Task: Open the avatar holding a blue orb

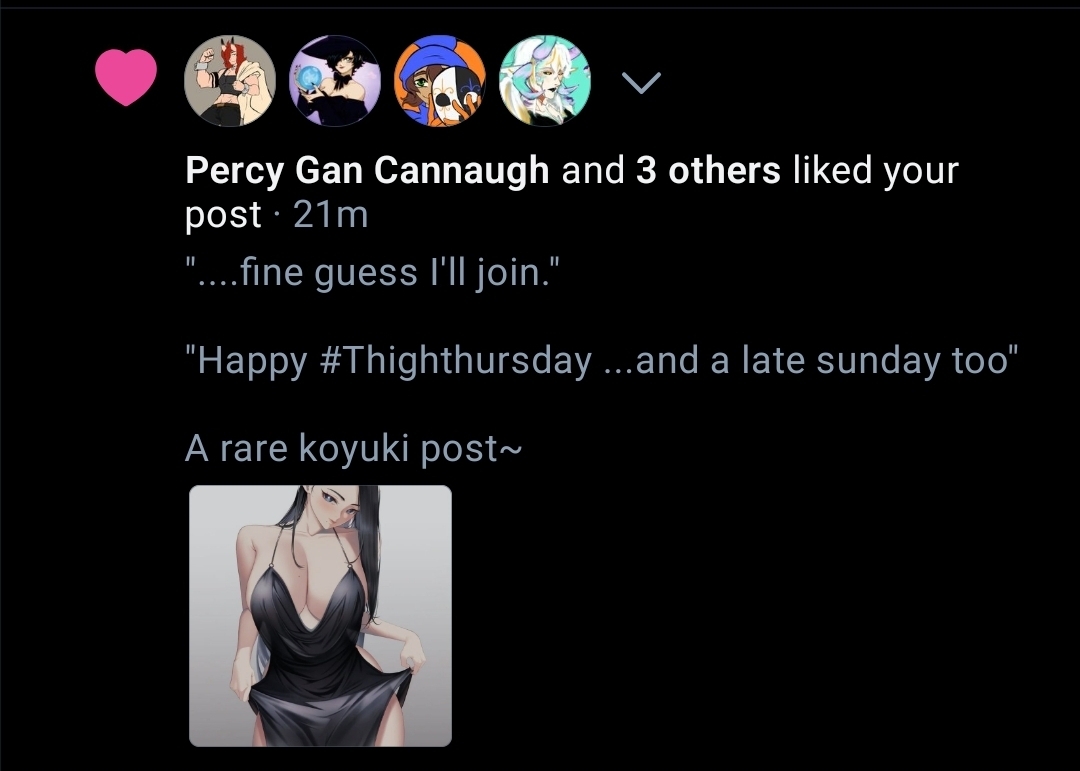Action: point(335,81)
